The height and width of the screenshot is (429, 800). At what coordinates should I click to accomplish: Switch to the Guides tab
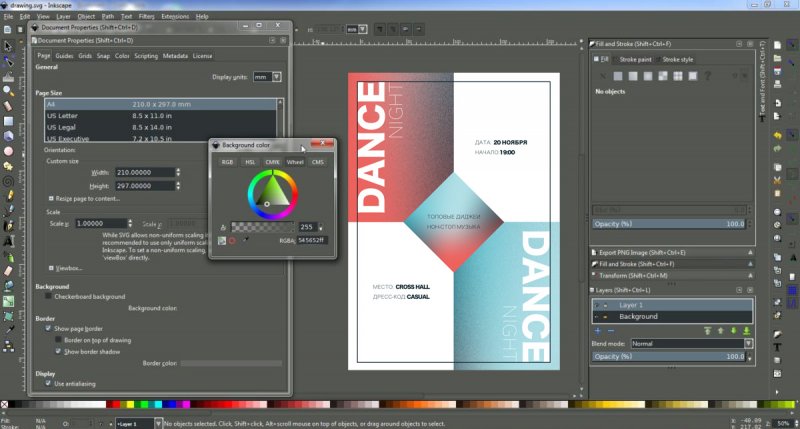coord(64,56)
